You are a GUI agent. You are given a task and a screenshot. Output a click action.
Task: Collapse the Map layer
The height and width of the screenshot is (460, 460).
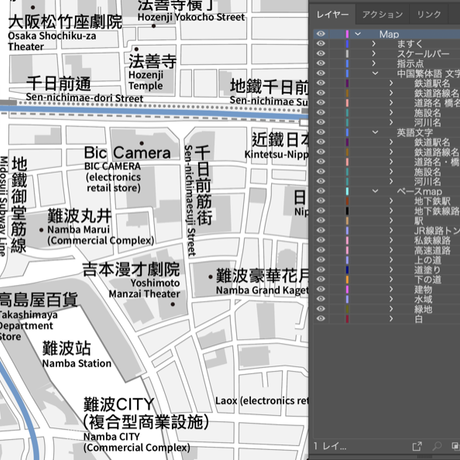pyautogui.click(x=358, y=34)
